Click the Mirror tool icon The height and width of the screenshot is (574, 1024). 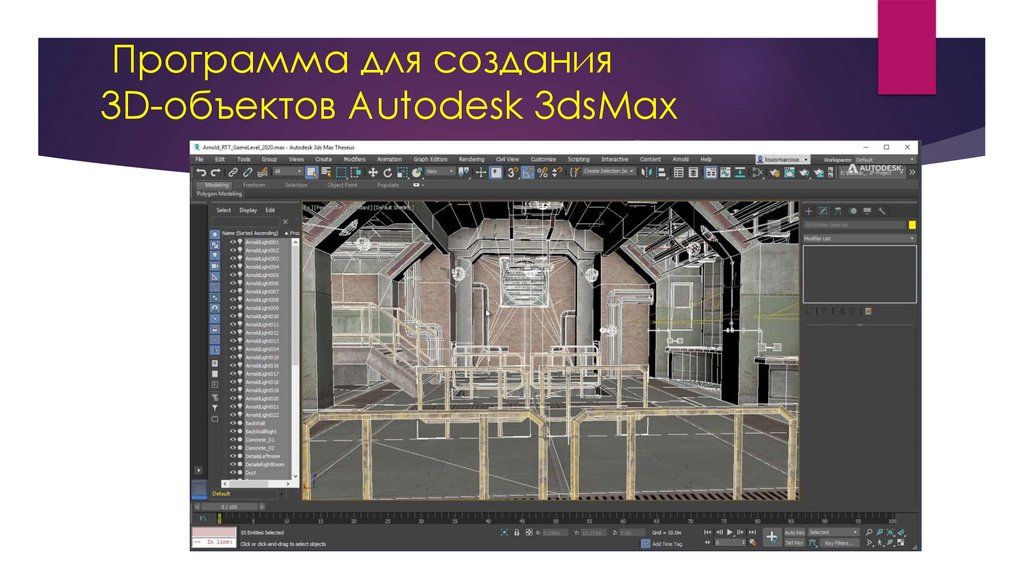tap(646, 172)
